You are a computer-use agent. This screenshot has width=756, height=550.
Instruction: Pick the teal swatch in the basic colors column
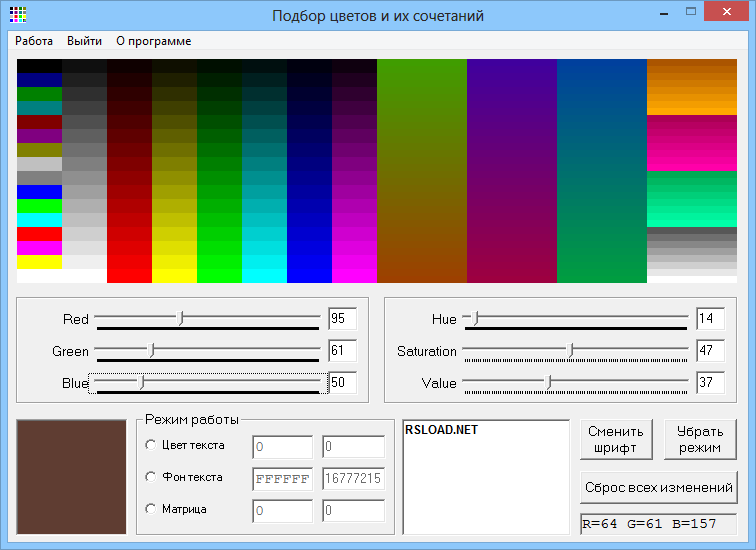40,108
